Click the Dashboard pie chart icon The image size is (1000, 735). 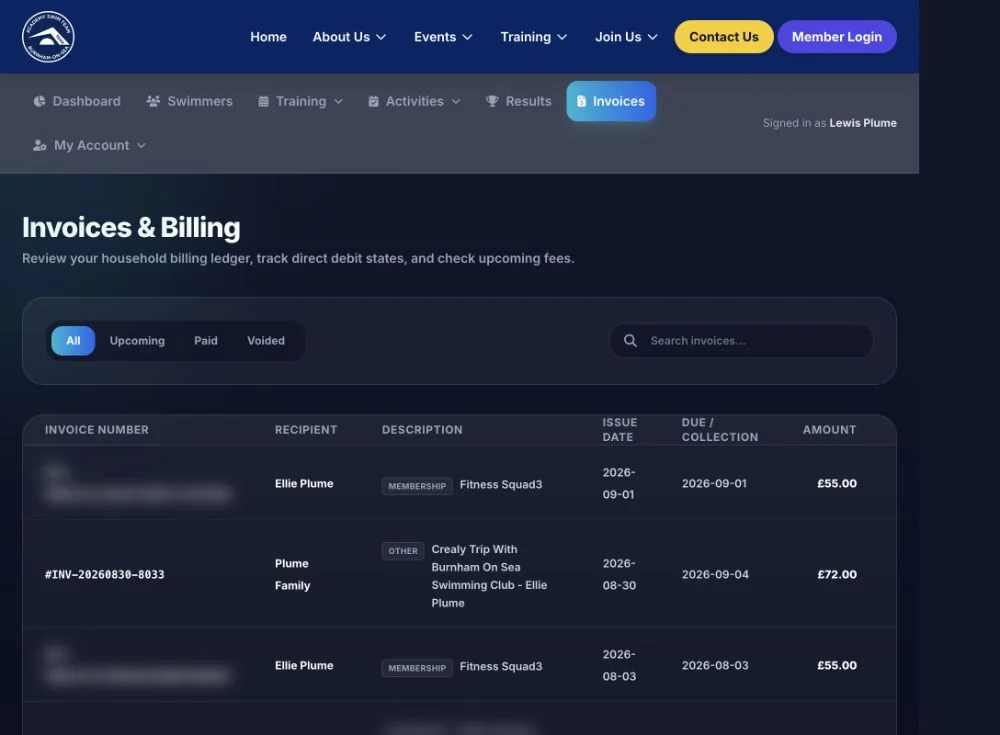point(40,101)
